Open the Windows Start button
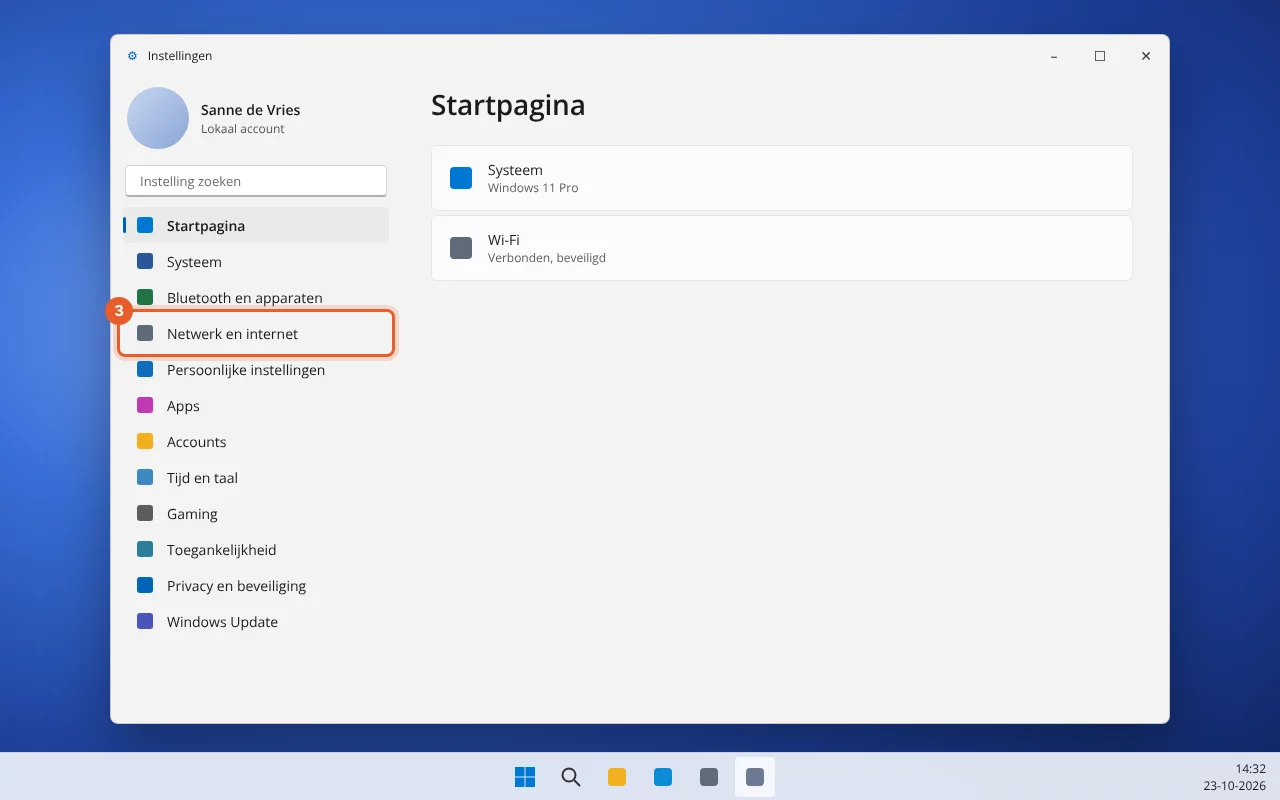 pos(525,777)
